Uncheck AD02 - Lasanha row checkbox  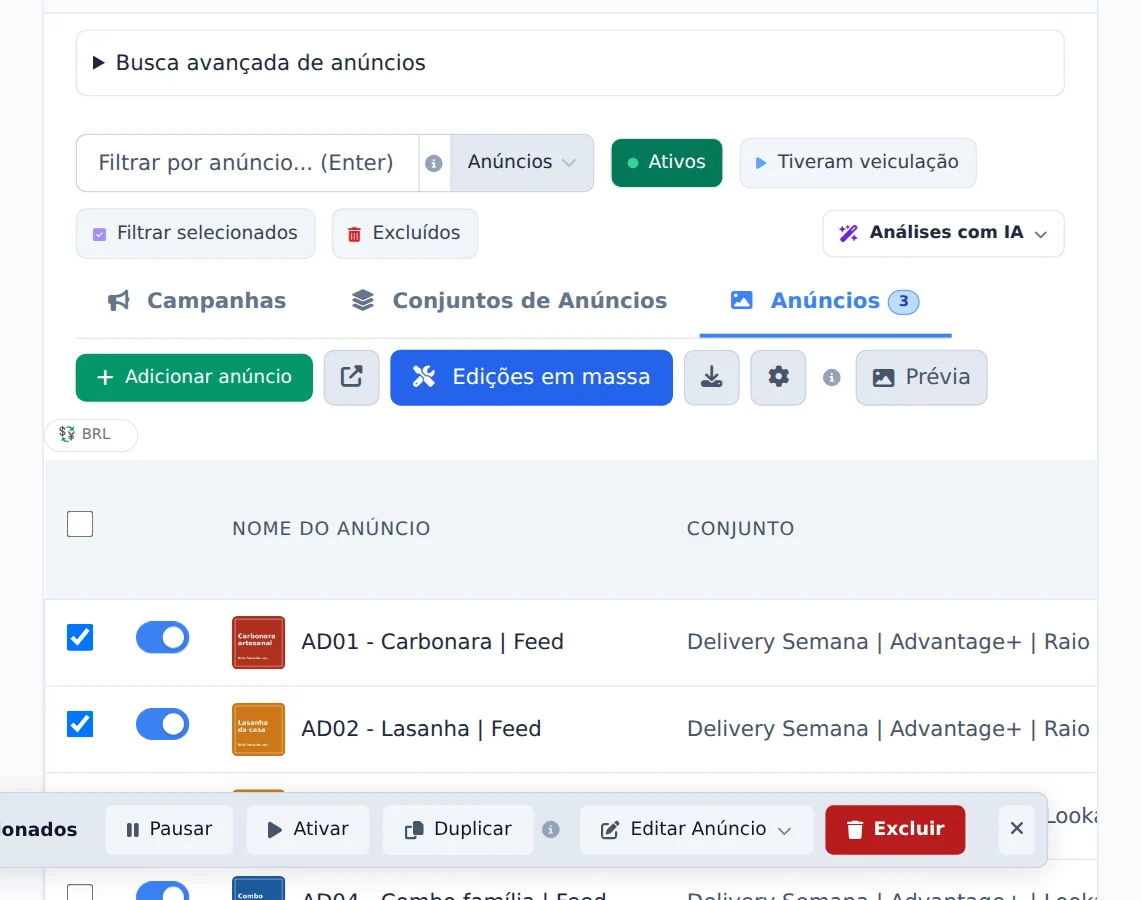80,724
